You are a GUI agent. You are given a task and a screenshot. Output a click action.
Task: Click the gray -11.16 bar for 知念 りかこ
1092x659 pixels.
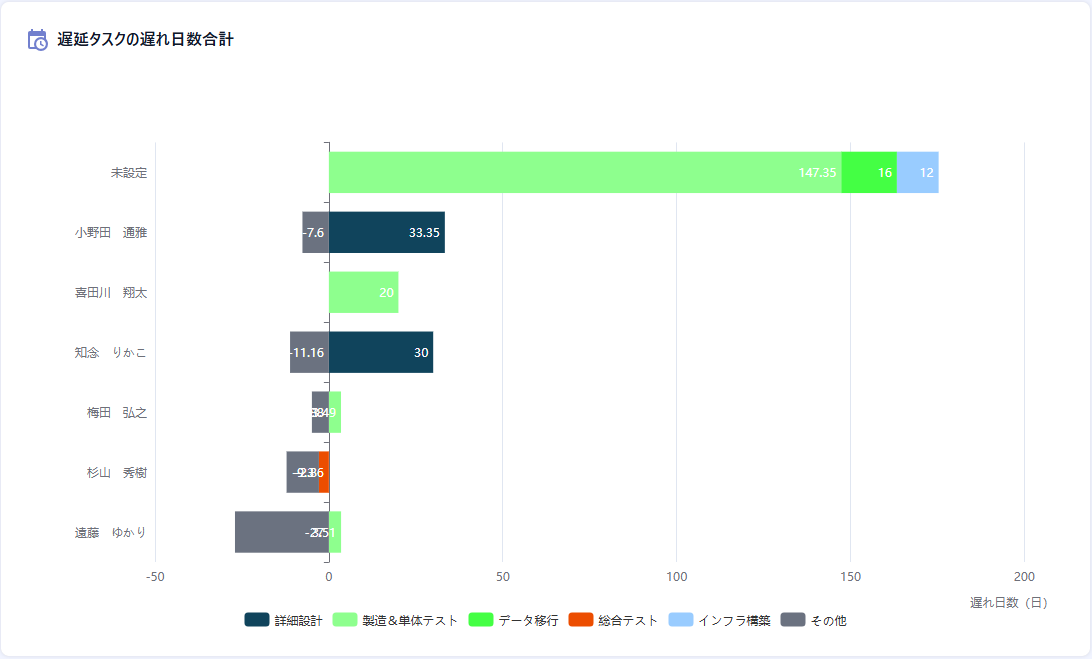(309, 352)
